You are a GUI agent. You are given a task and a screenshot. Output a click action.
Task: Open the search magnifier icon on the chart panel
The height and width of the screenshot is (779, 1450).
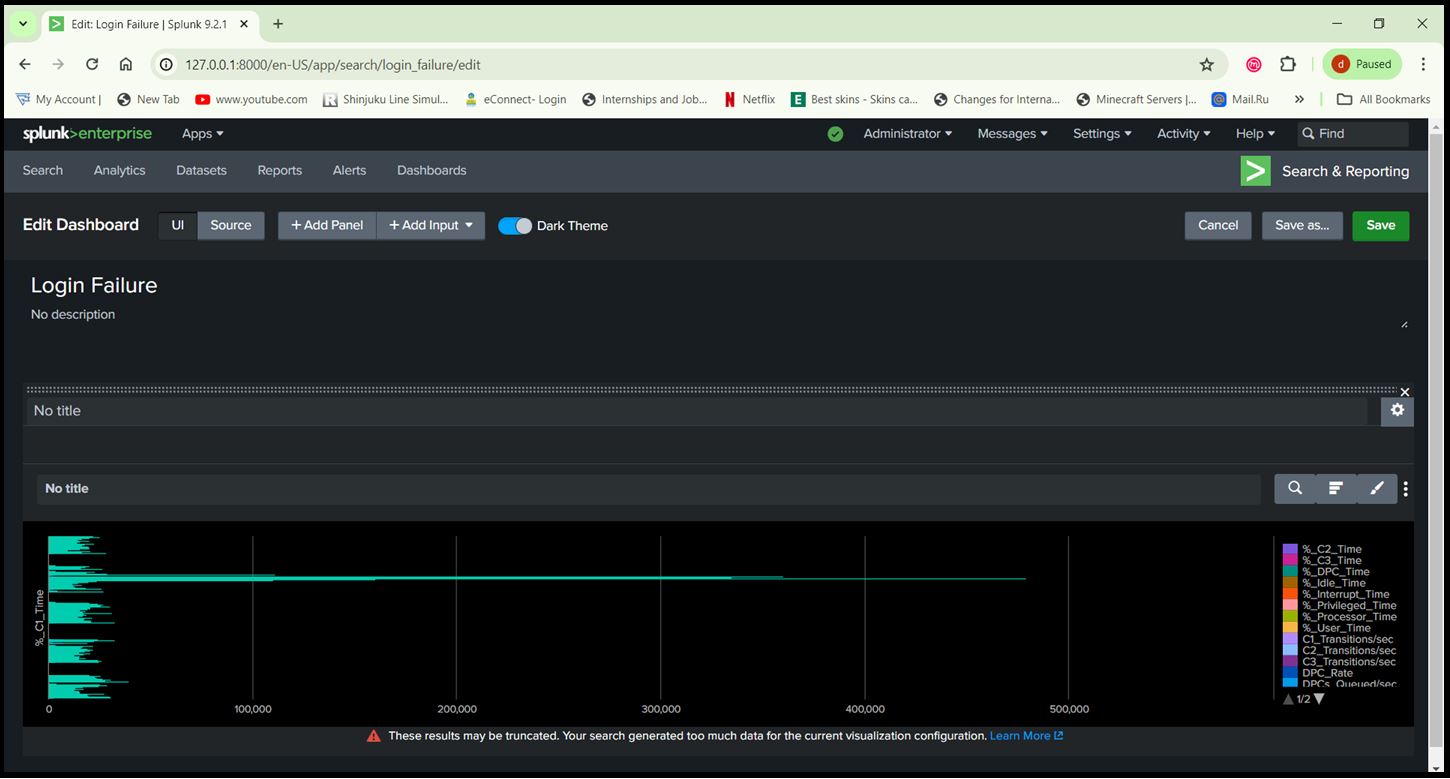click(1295, 488)
